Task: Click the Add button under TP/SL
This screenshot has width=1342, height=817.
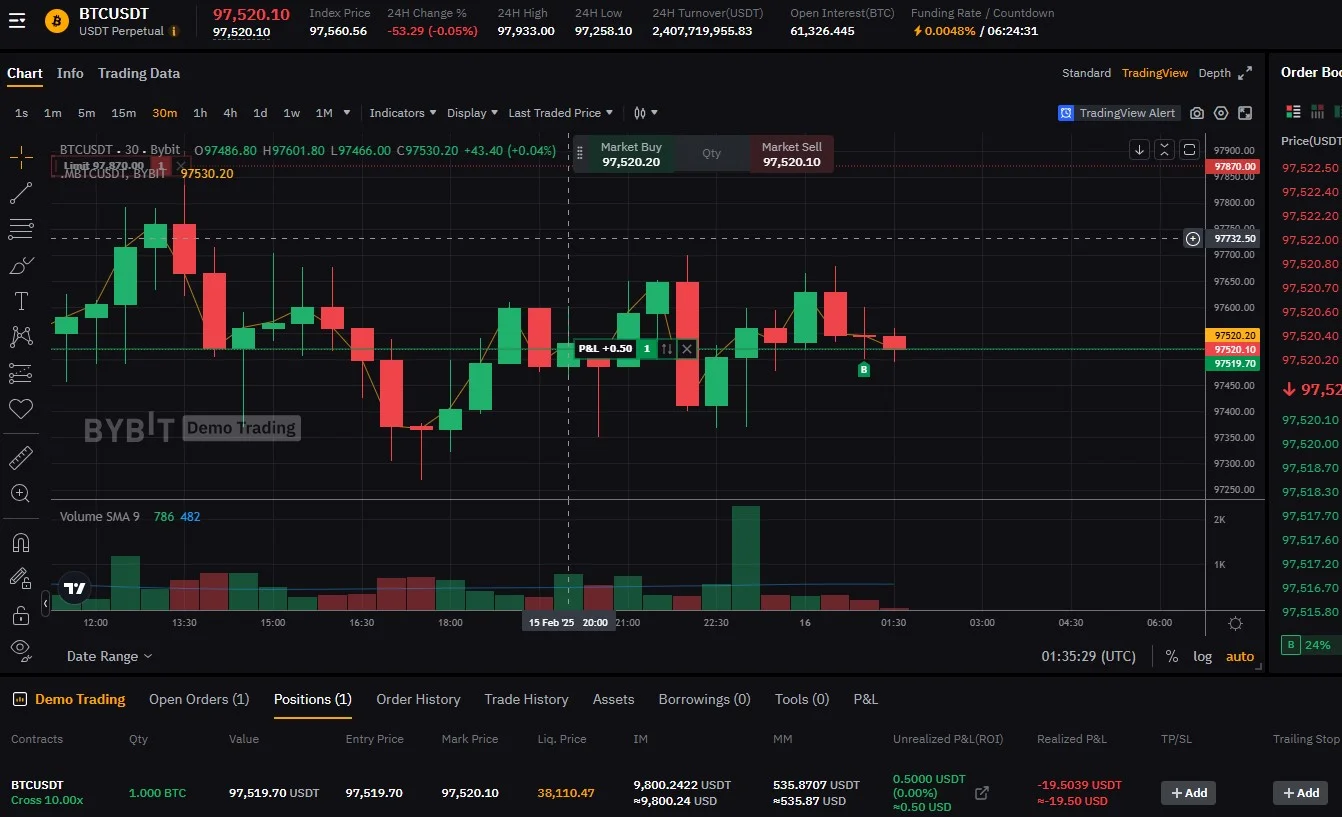Action: [1188, 793]
